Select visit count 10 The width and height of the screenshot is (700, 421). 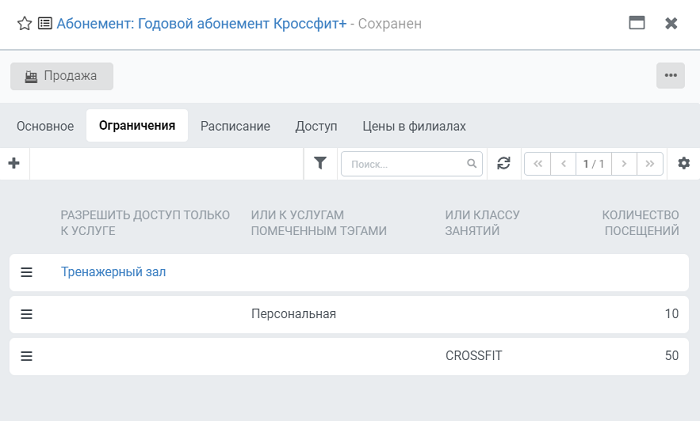click(x=671, y=314)
